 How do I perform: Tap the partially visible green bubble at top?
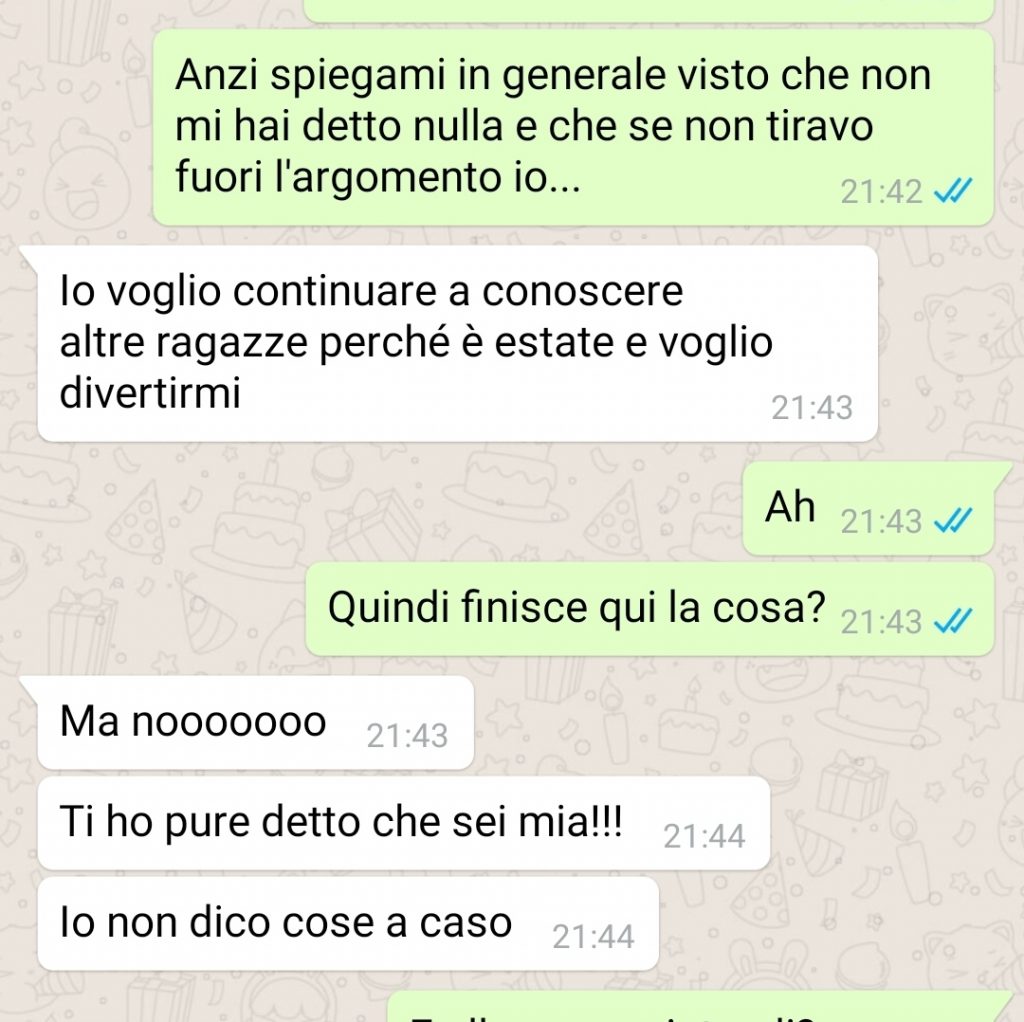649,10
